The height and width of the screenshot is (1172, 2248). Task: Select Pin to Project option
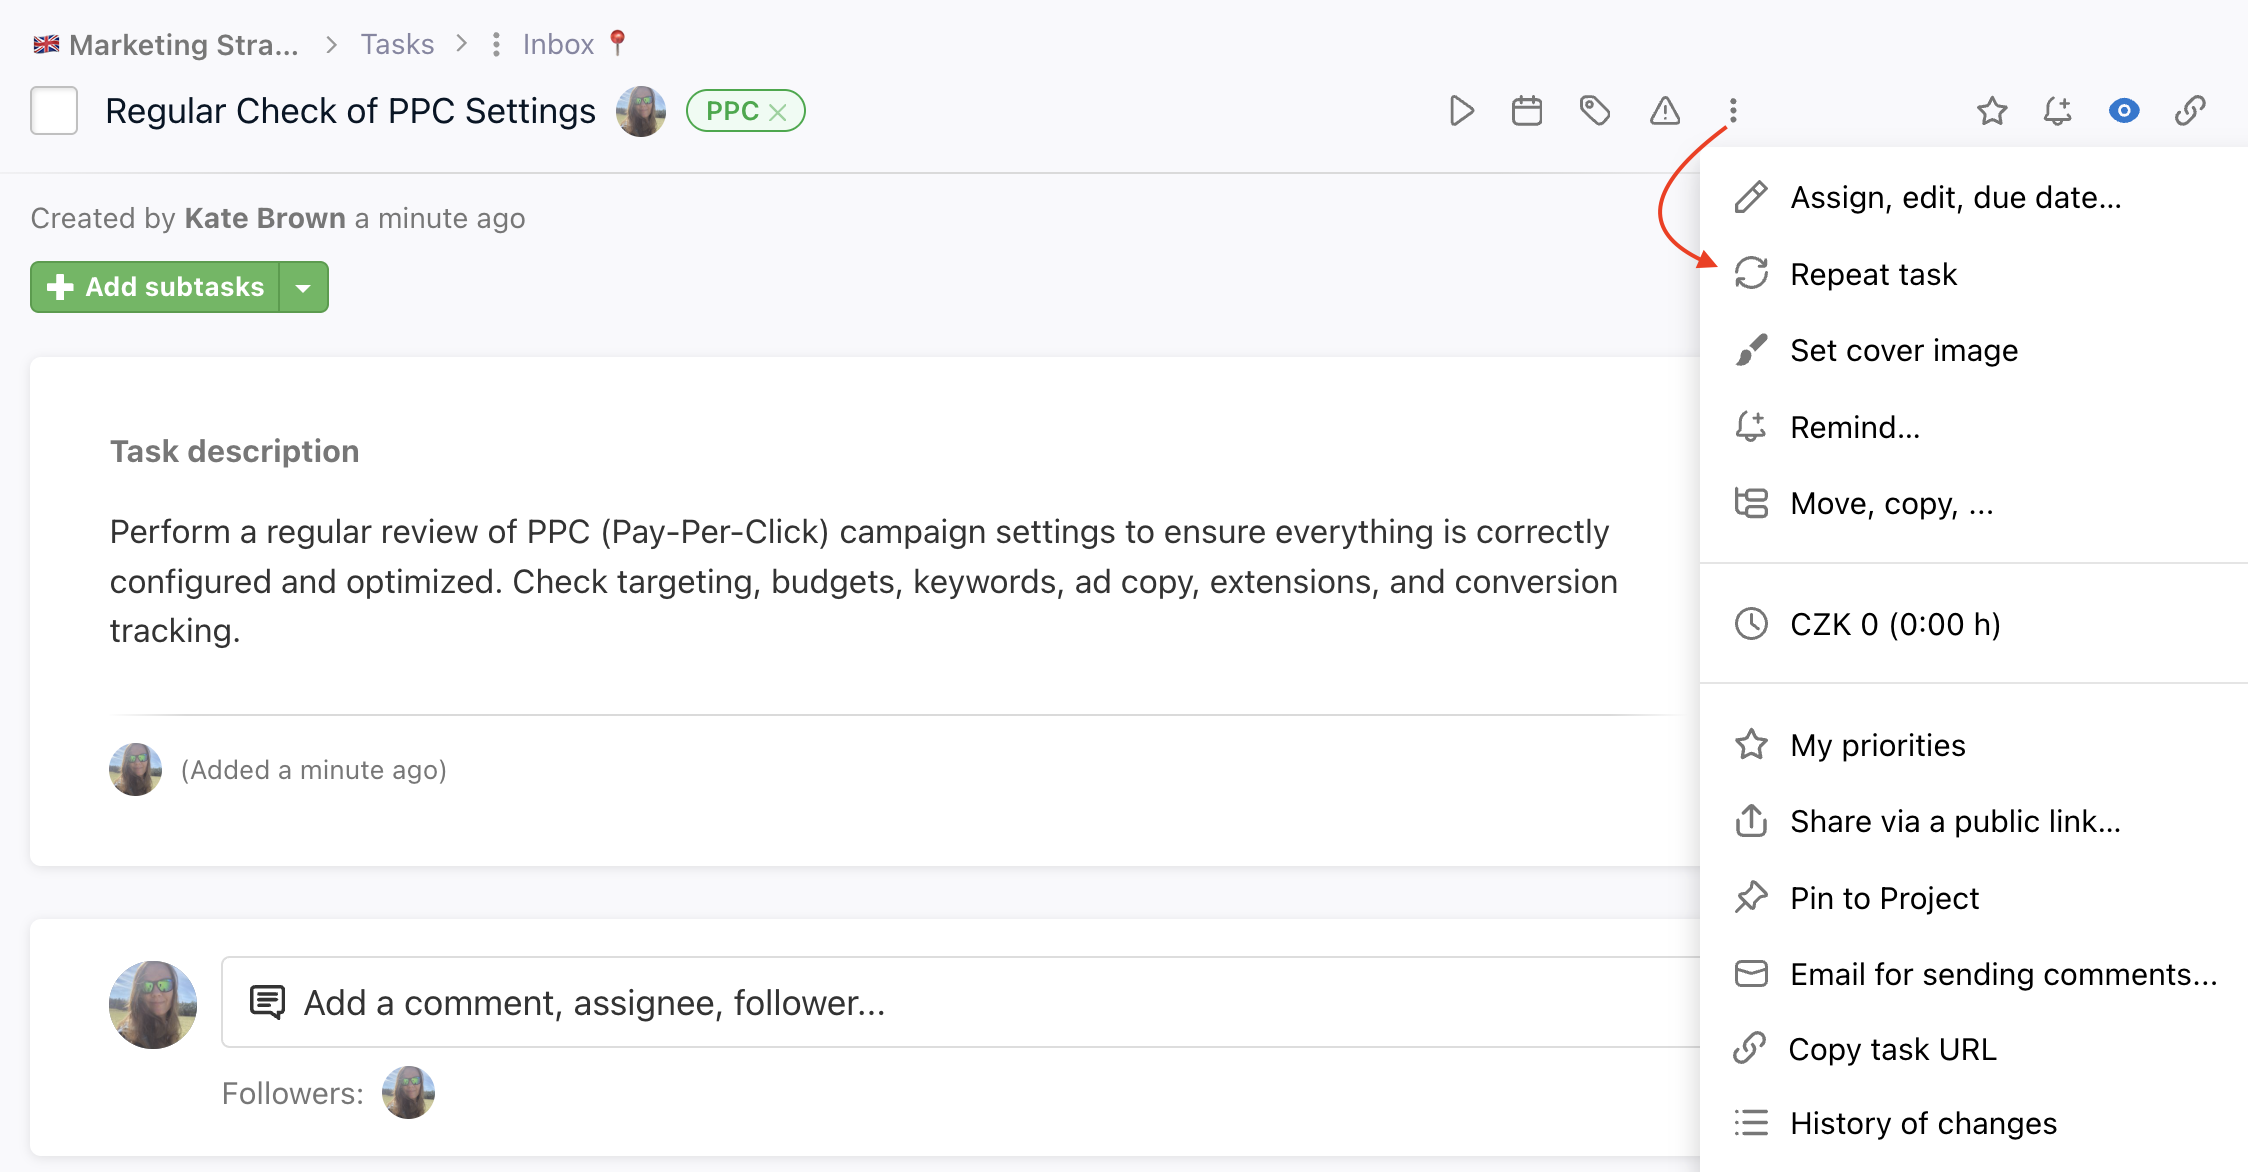coord(1974,898)
